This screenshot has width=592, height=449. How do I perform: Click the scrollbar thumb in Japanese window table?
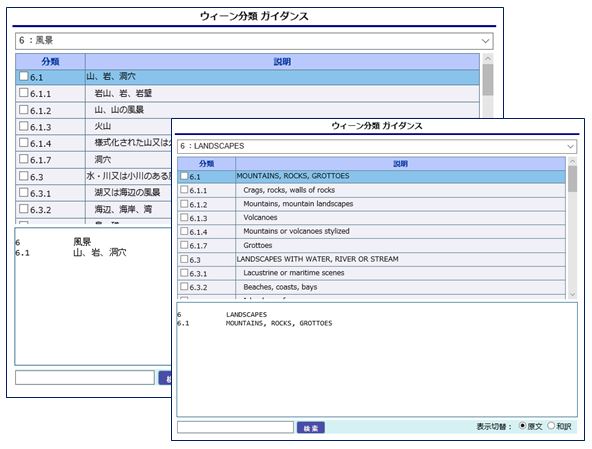(x=488, y=80)
